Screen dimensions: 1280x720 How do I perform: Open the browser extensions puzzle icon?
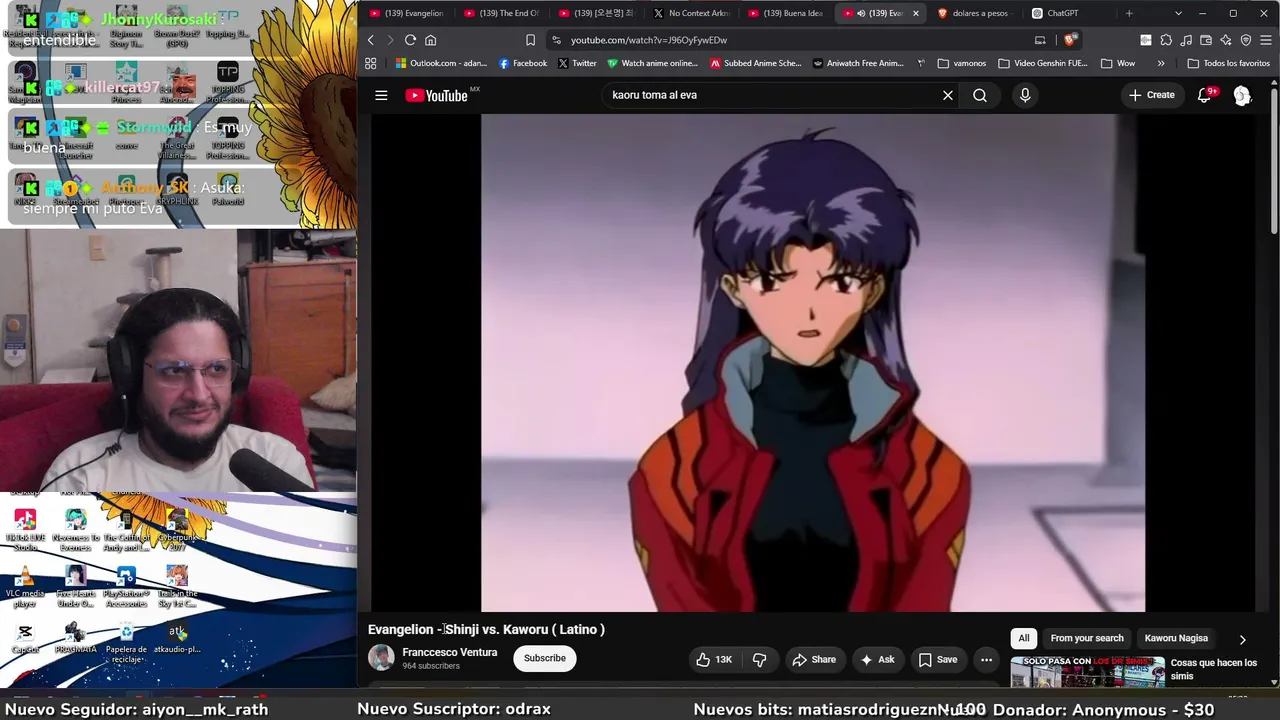pyautogui.click(x=1166, y=40)
